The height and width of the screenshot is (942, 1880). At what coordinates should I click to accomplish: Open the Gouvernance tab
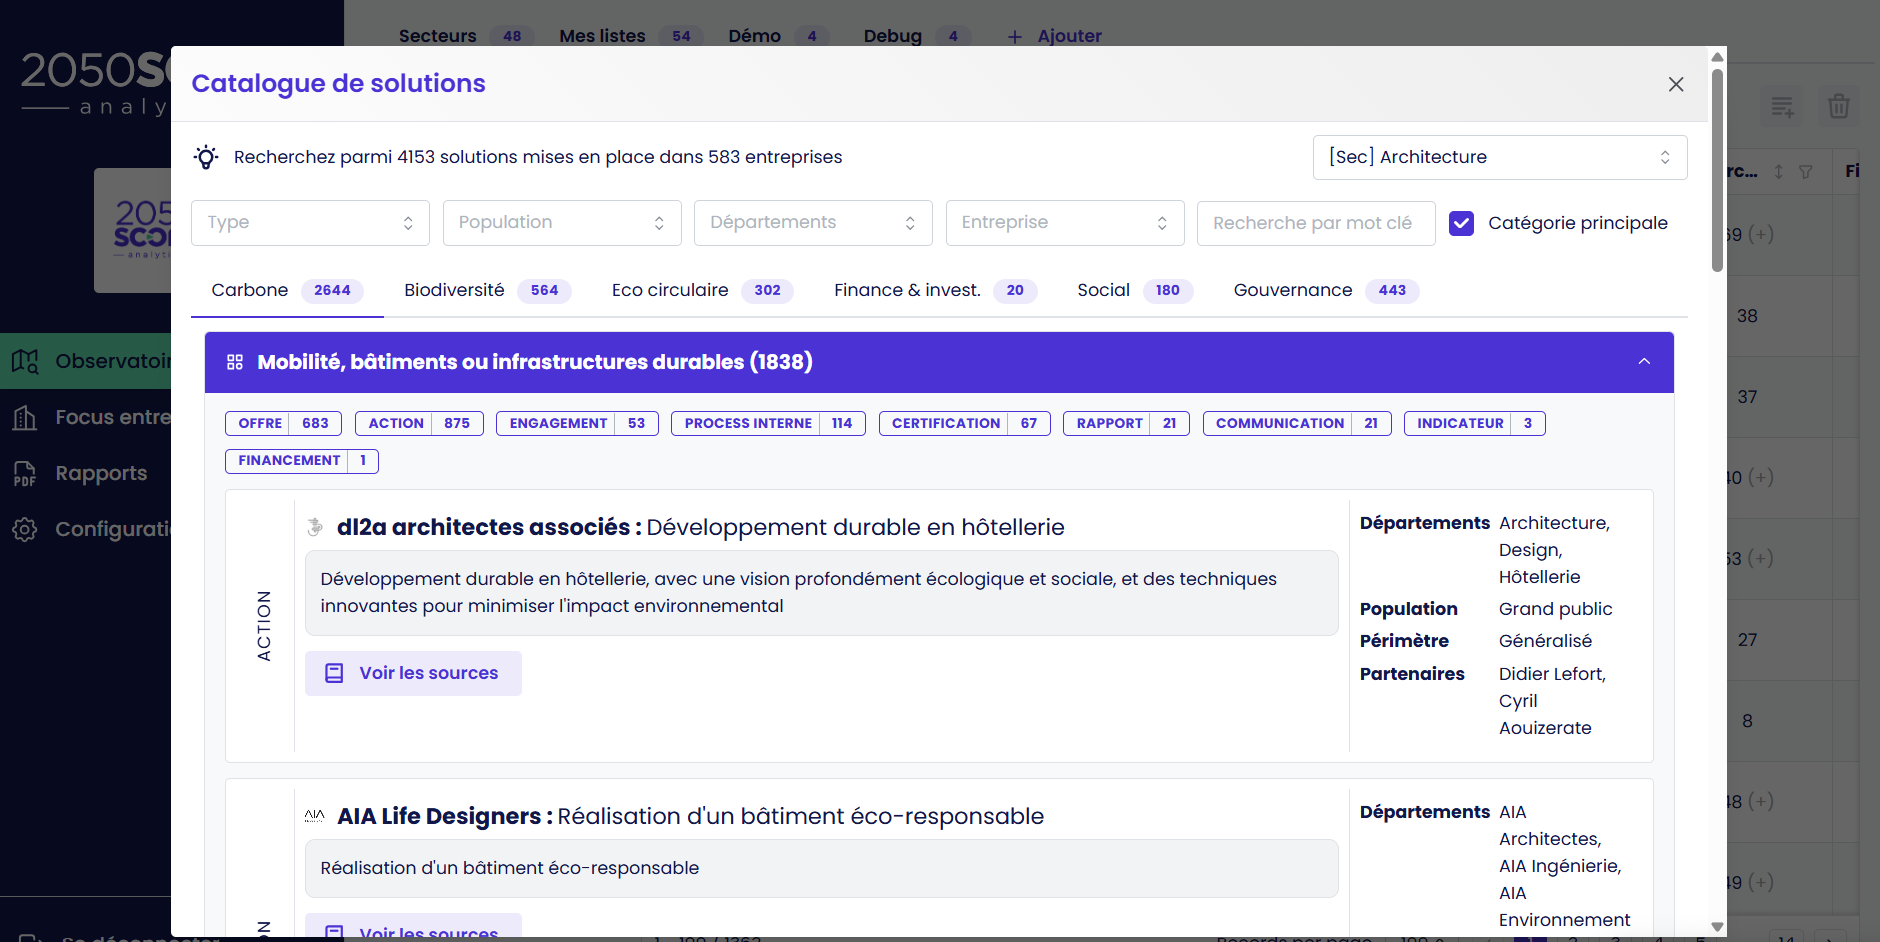coord(1326,290)
